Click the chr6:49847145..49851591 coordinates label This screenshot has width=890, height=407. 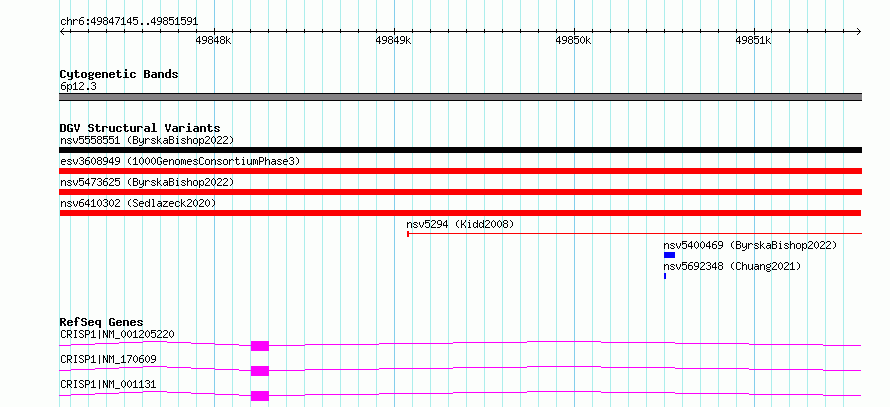pos(129,22)
